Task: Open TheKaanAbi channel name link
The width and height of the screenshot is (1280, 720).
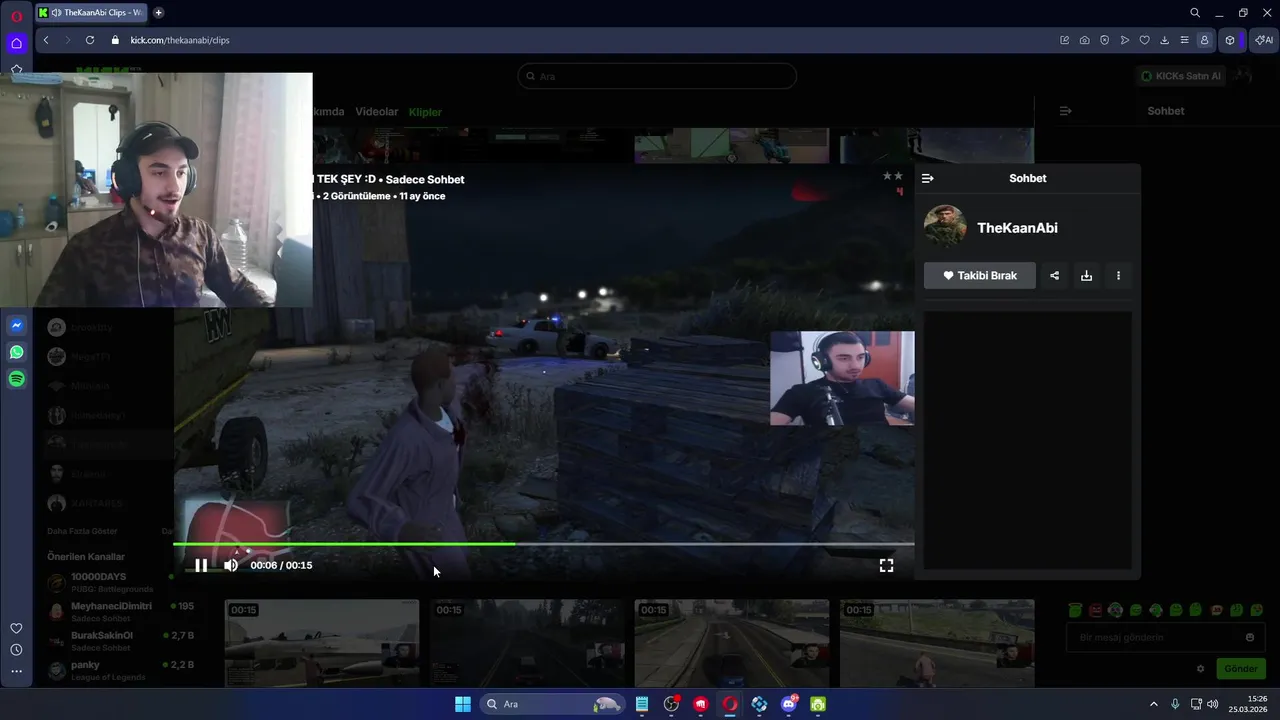Action: [1017, 228]
